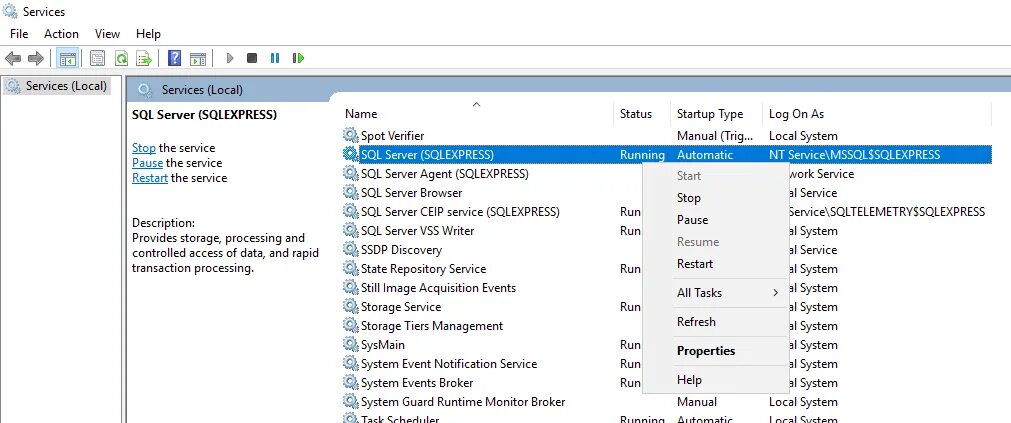Image resolution: width=1011 pixels, height=423 pixels.
Task: Click the Restart Service toolbar icon
Action: (x=298, y=58)
